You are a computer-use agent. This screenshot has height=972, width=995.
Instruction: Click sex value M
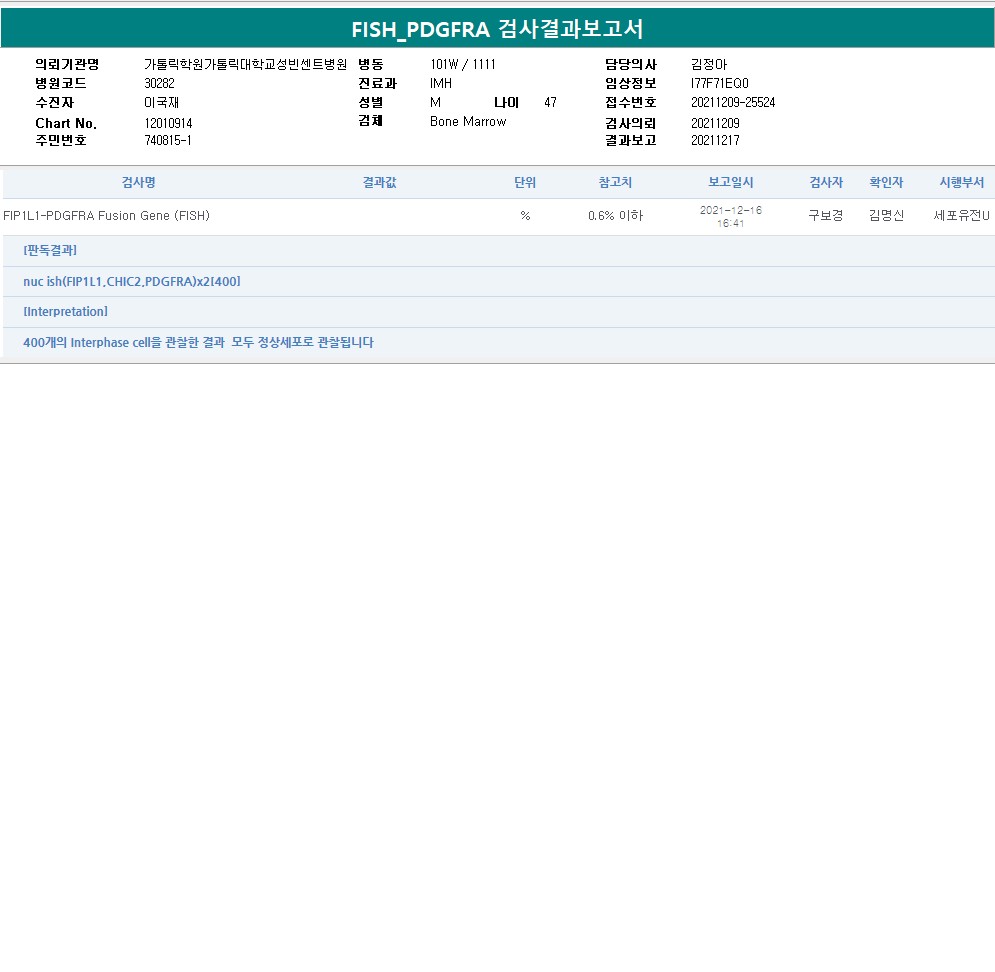click(x=435, y=102)
